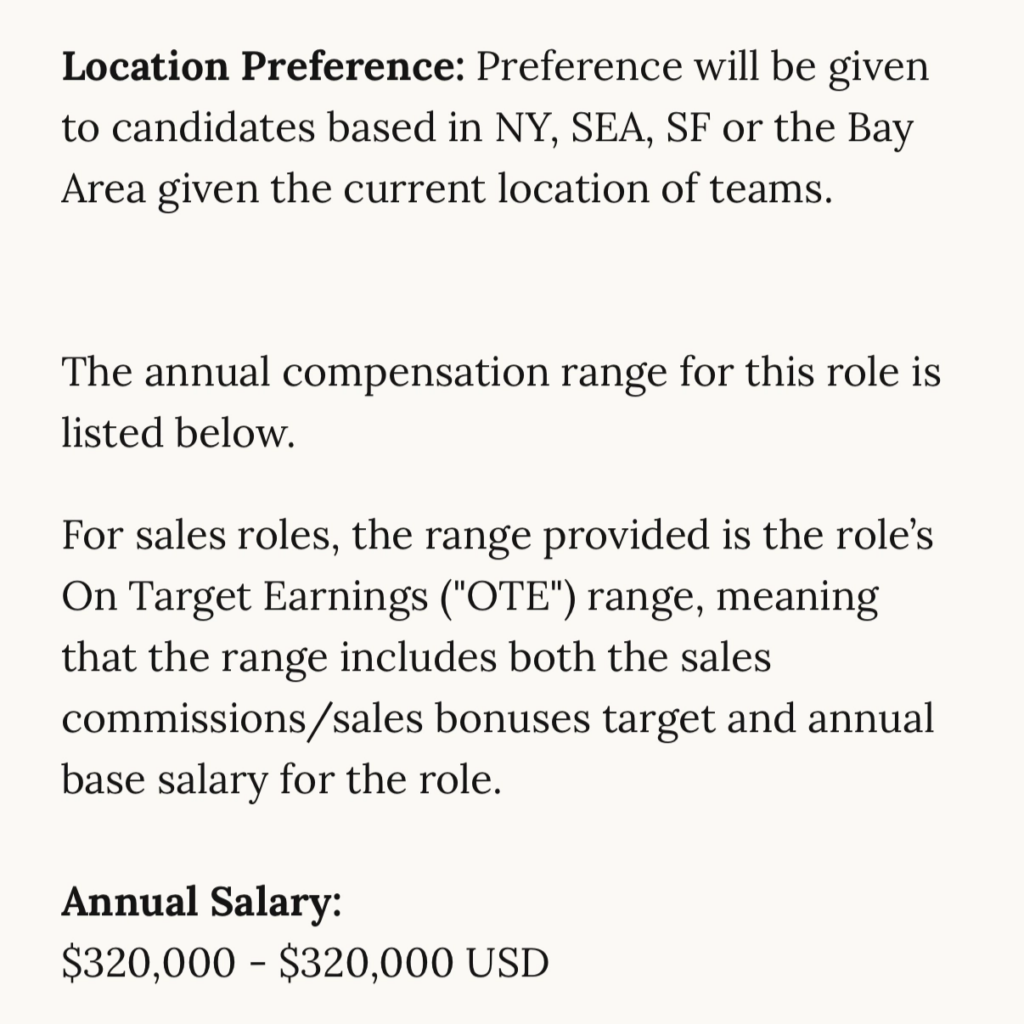This screenshot has width=1024, height=1024.
Task: Click the "SF" location abbreviation
Action: [x=688, y=129]
